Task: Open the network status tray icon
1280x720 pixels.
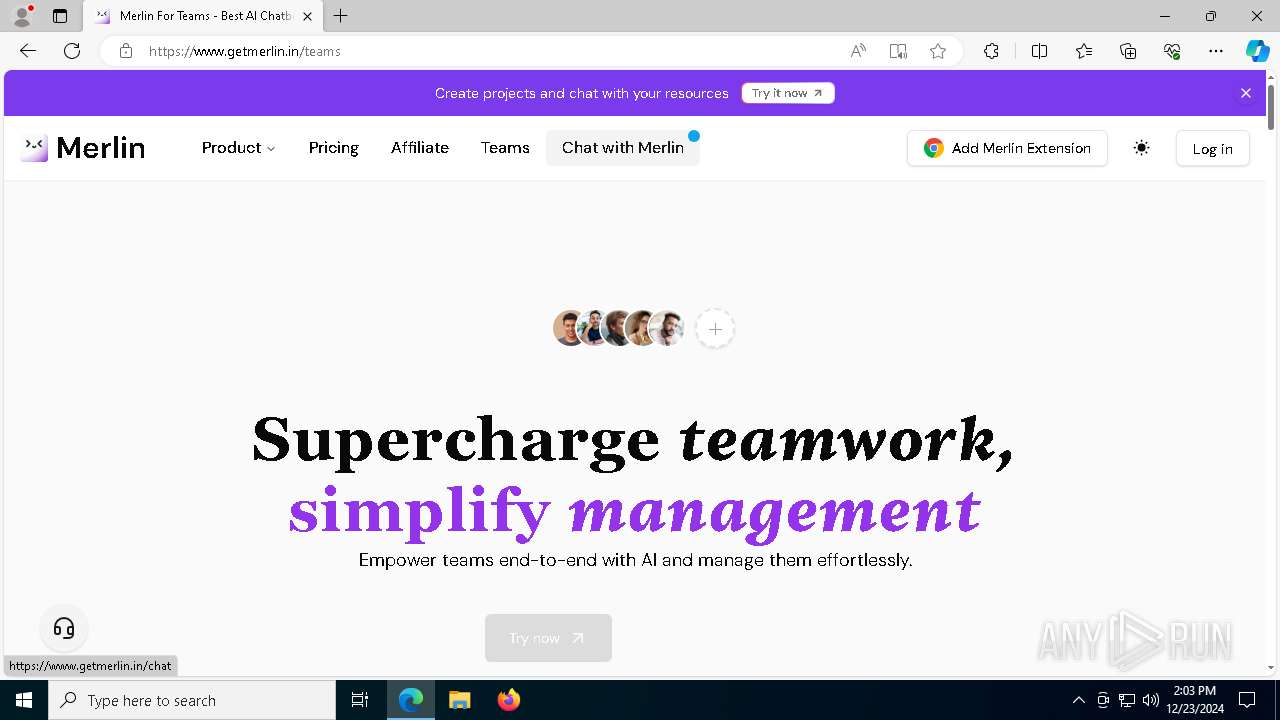Action: click(1126, 700)
